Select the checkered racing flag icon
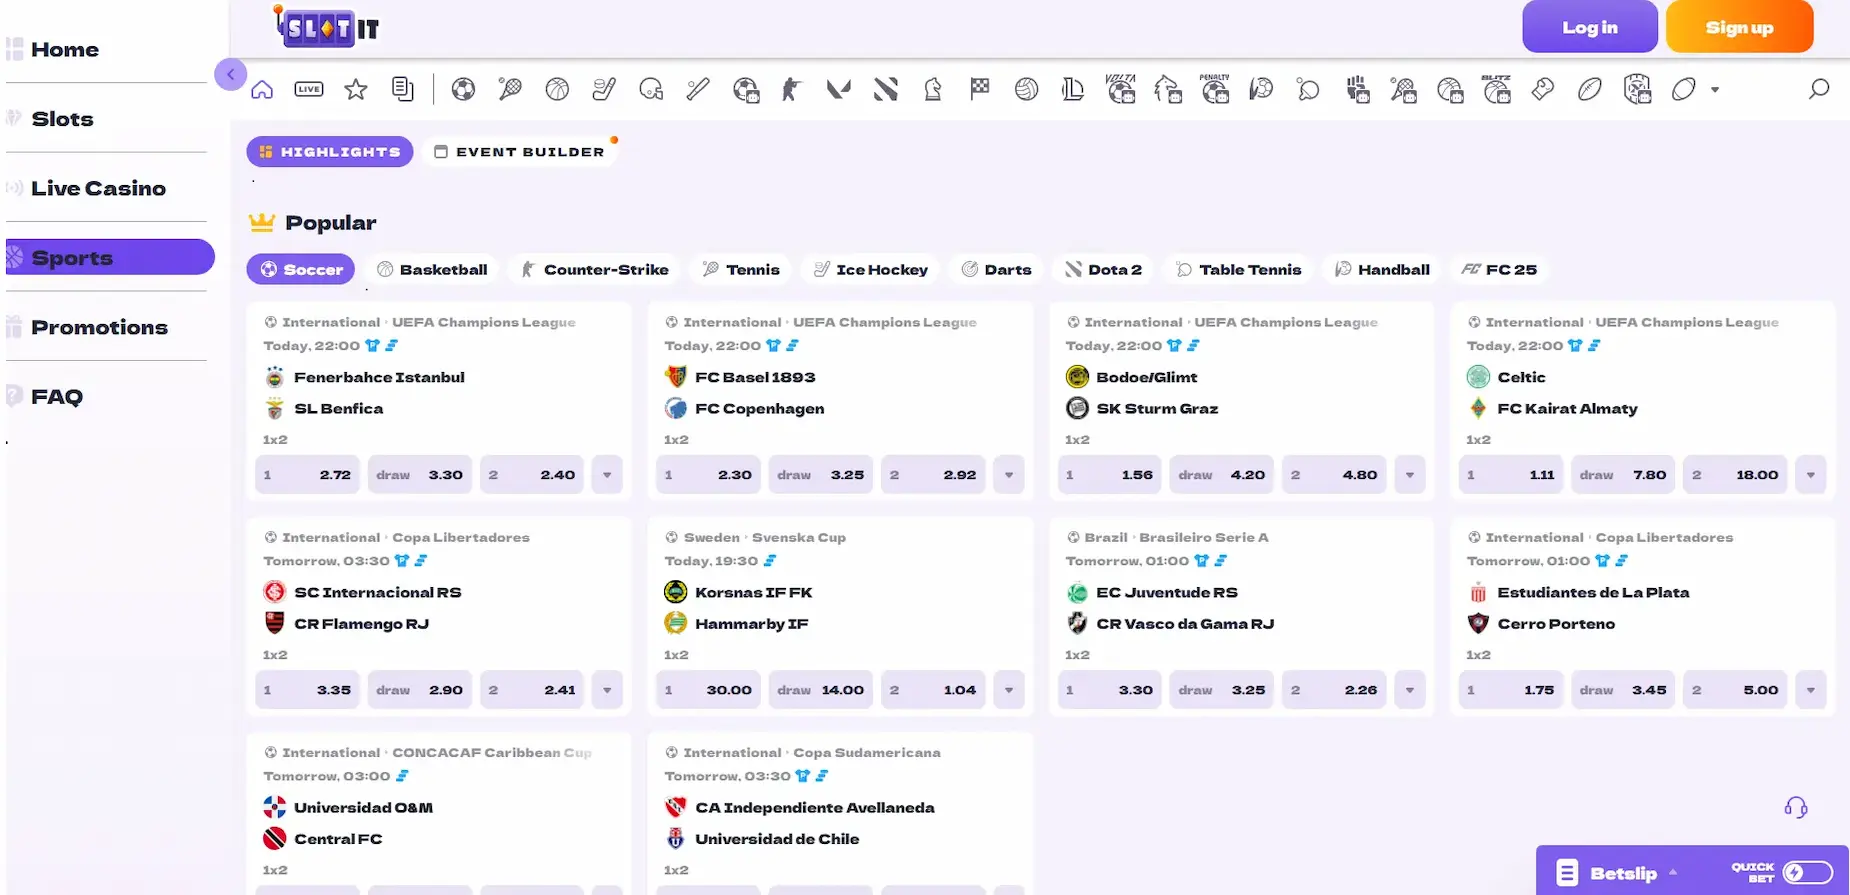The width and height of the screenshot is (1850, 895). pos(979,89)
